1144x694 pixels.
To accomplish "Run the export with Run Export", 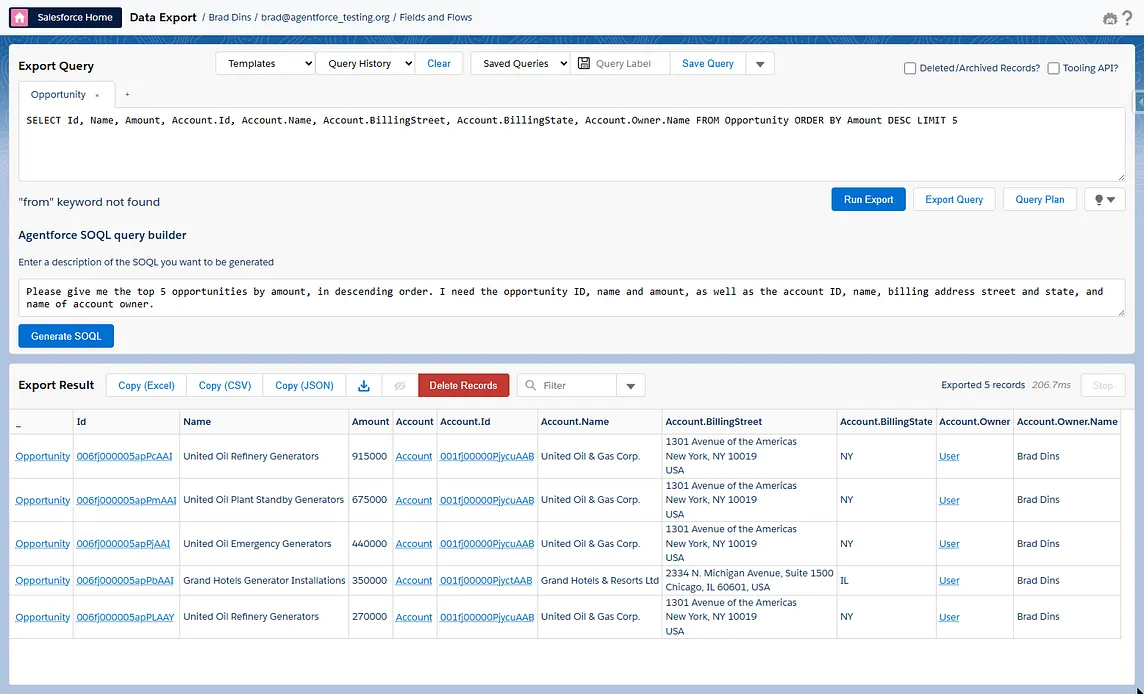I will pyautogui.click(x=868, y=199).
